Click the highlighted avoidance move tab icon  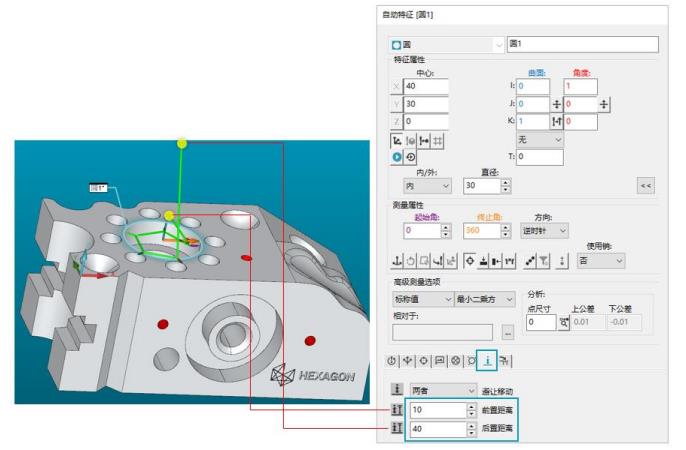[x=487, y=360]
